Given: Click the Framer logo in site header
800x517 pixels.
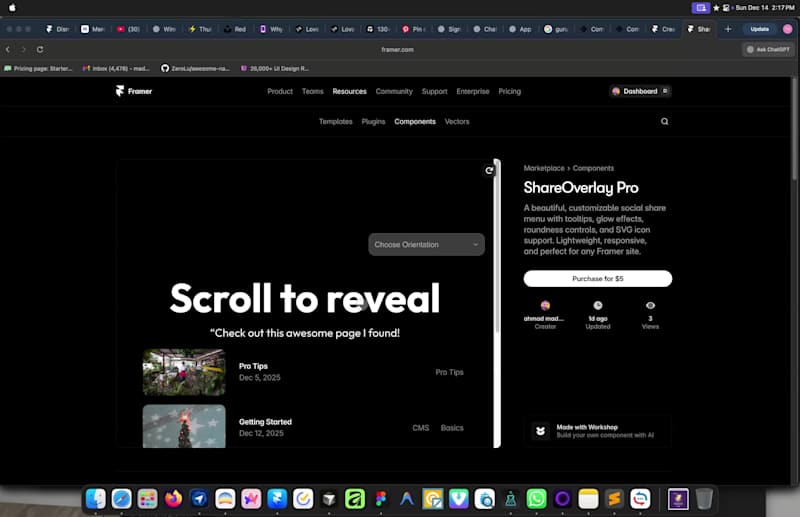Looking at the screenshot, I should click(134, 91).
